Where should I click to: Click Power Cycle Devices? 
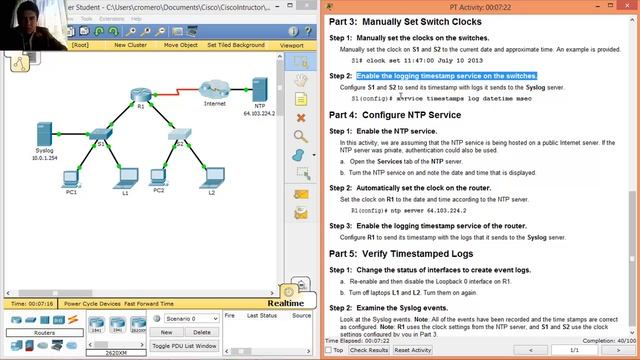pyautogui.click(x=92, y=304)
